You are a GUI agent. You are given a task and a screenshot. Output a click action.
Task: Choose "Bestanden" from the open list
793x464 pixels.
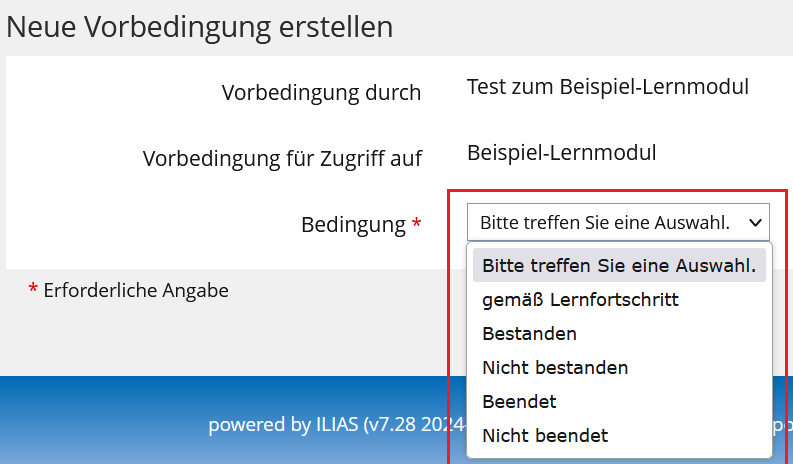pyautogui.click(x=529, y=333)
